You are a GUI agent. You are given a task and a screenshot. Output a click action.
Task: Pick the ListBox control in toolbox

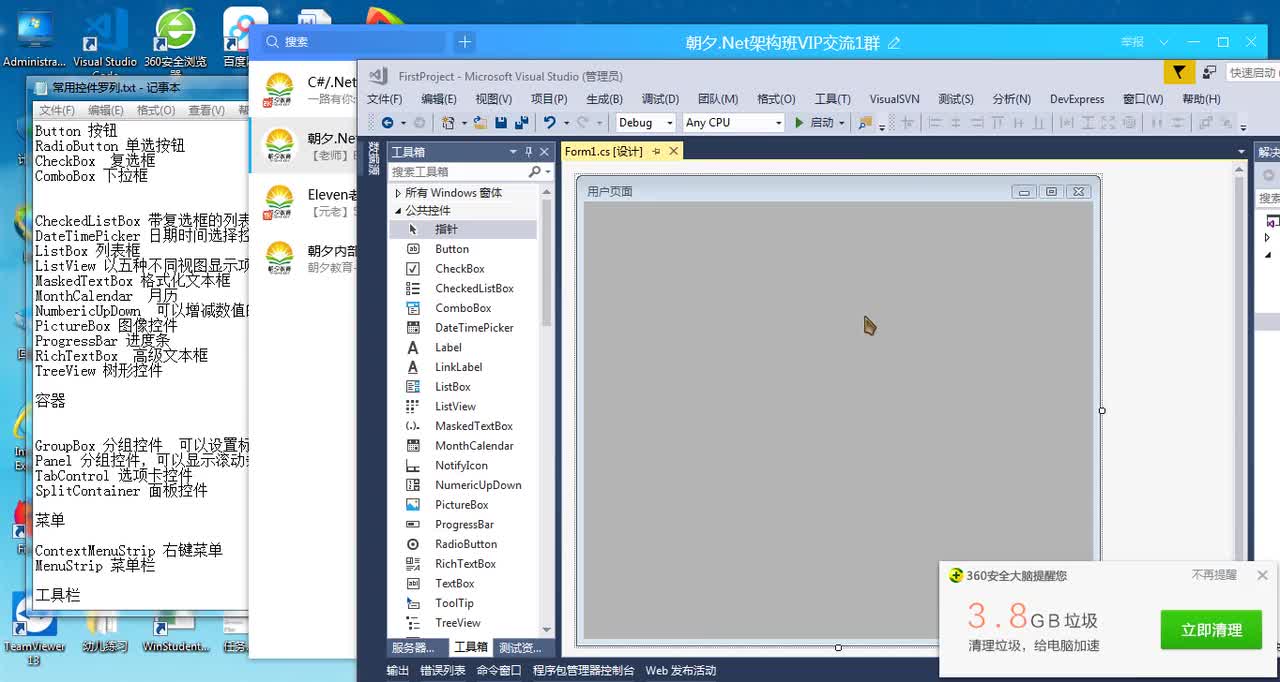click(463, 387)
